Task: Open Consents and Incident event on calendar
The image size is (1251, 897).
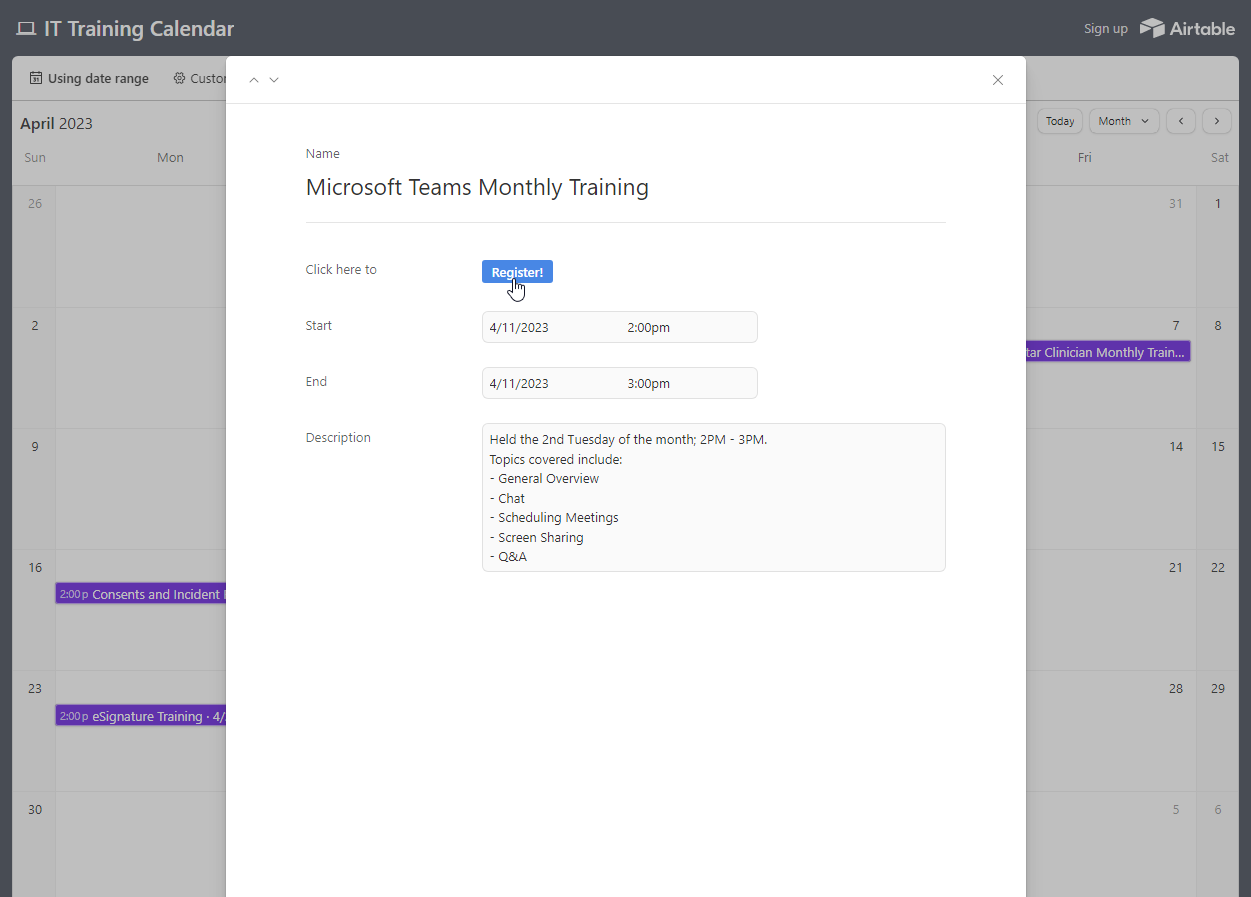Action: click(141, 594)
